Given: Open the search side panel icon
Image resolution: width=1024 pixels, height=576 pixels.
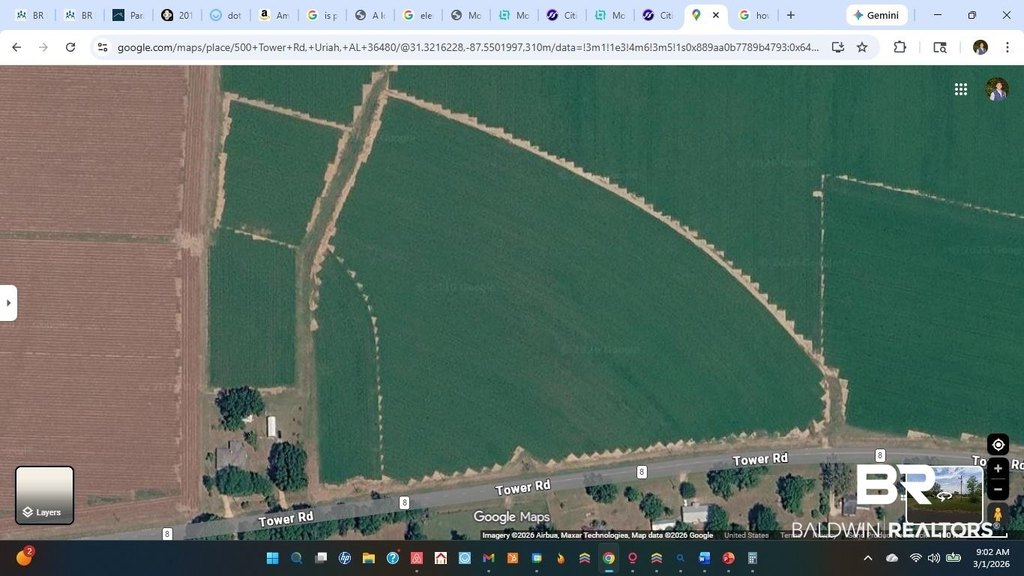Looking at the screenshot, I should coord(940,47).
